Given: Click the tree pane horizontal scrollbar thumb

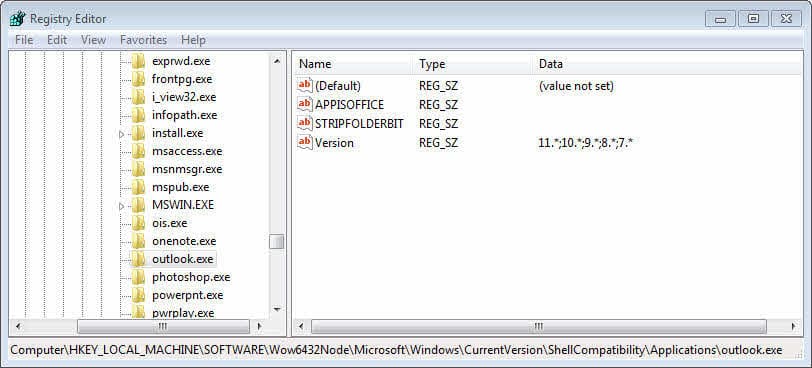Looking at the screenshot, I should pyautogui.click(x=163, y=327).
